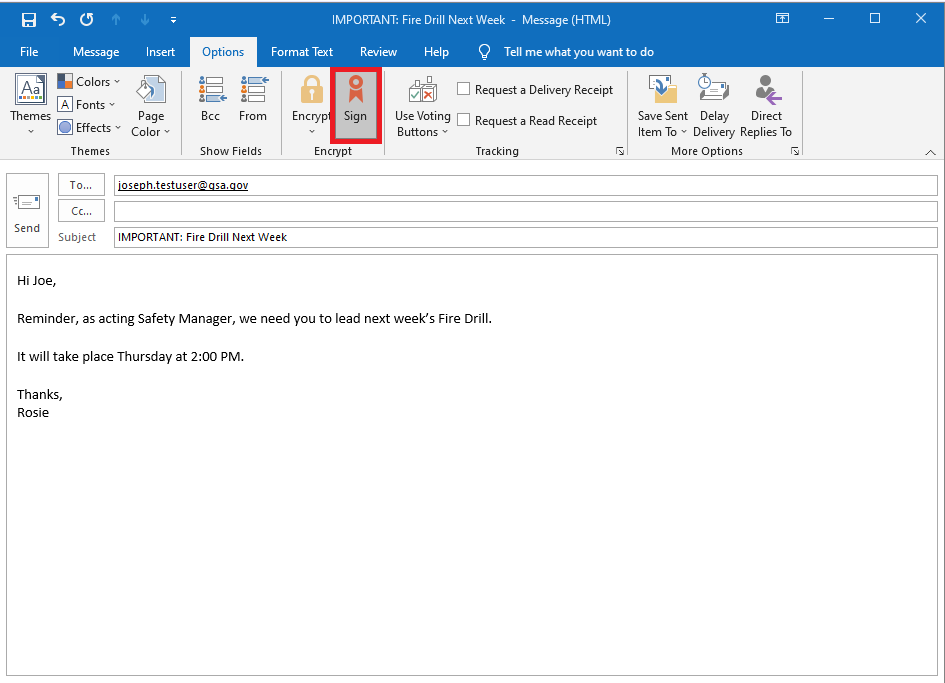This screenshot has width=945, height=683.
Task: Show the Bcc field
Action: click(211, 100)
